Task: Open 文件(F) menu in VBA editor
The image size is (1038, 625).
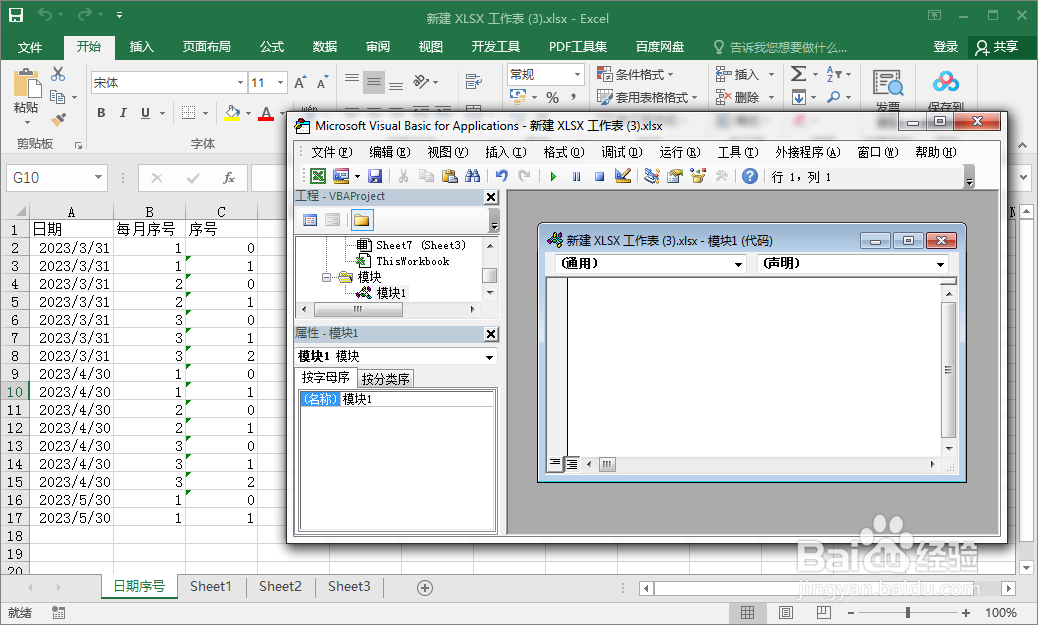Action: click(332, 152)
